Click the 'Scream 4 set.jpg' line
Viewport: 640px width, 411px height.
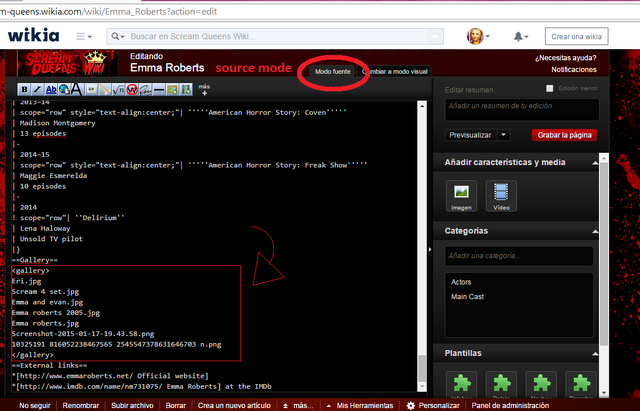(45, 292)
